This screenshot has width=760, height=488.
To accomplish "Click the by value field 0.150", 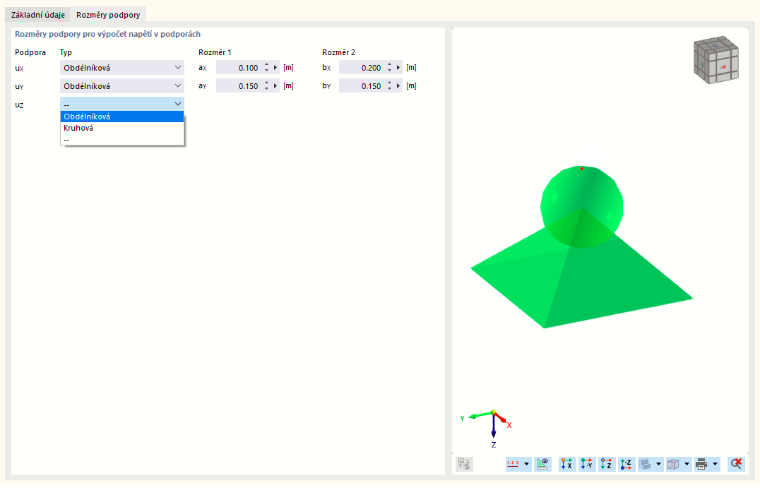I will [361, 86].
